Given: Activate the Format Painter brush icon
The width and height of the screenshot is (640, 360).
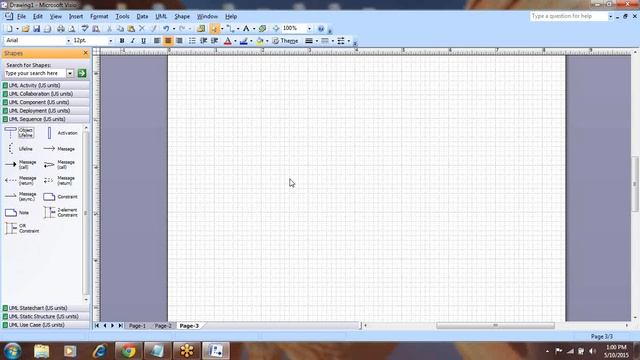Looking at the screenshot, I should coord(153,29).
